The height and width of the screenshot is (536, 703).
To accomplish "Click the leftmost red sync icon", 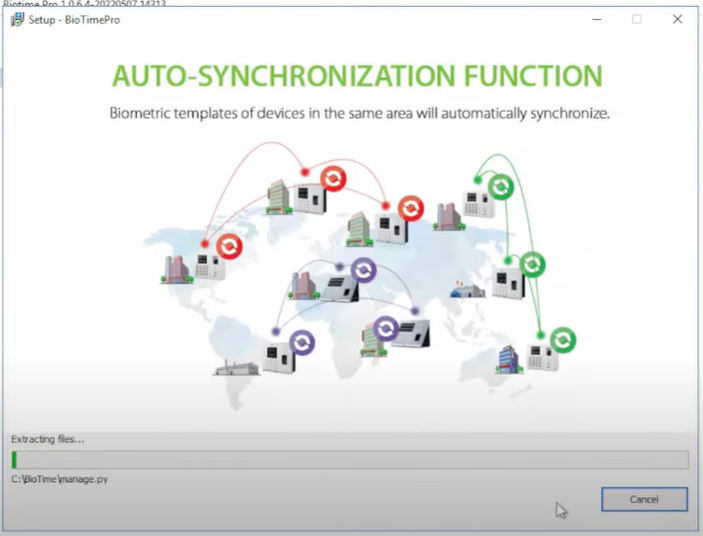I will 229,246.
